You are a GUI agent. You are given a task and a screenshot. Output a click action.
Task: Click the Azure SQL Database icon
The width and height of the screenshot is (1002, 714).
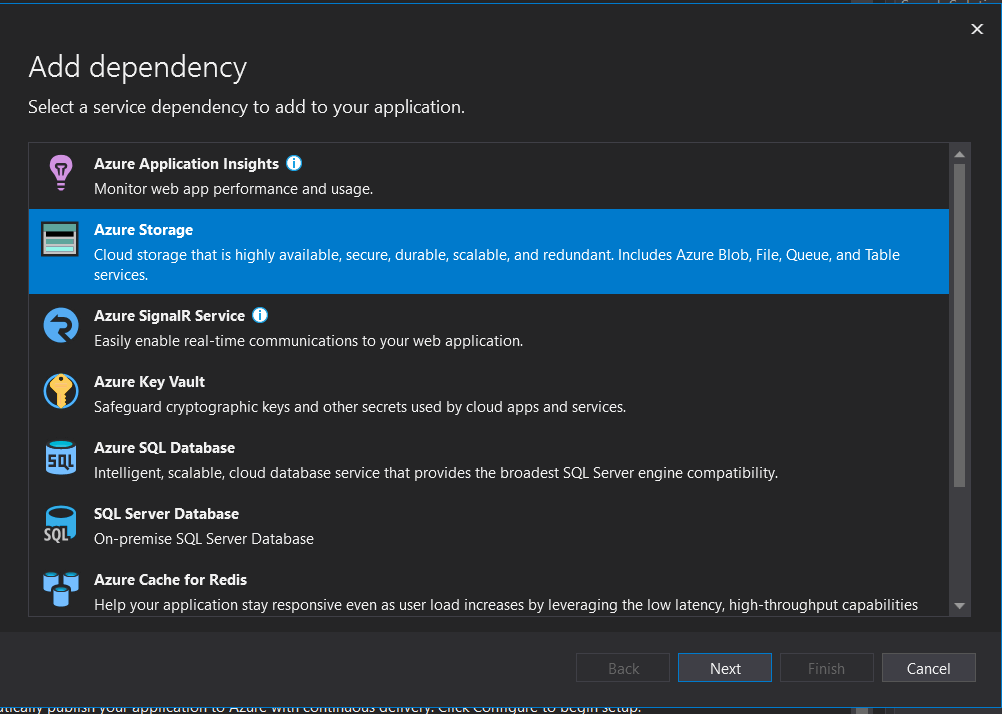pyautogui.click(x=61, y=458)
